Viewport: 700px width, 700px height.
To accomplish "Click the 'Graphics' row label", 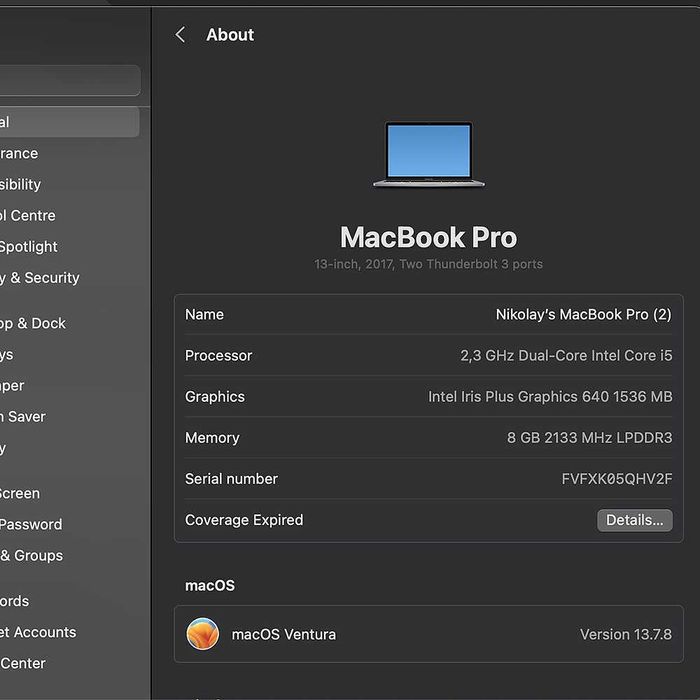I will coord(215,397).
